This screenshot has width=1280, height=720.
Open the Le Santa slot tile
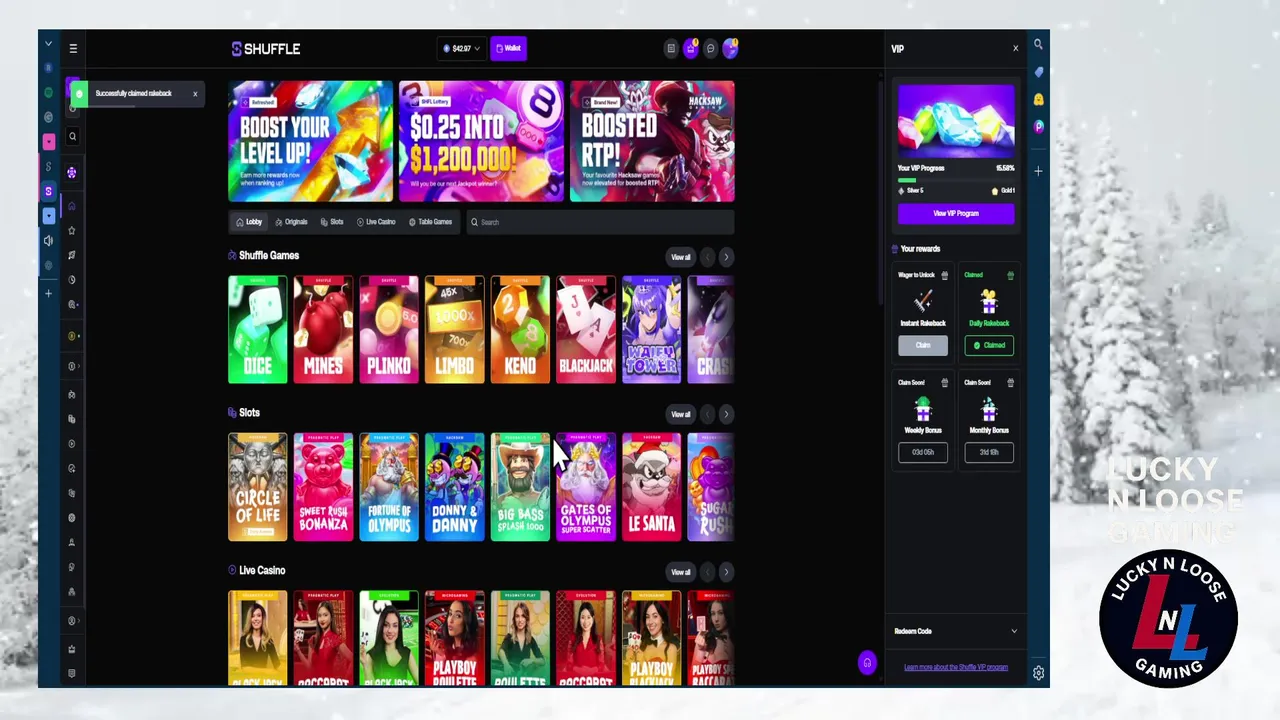[x=652, y=487]
